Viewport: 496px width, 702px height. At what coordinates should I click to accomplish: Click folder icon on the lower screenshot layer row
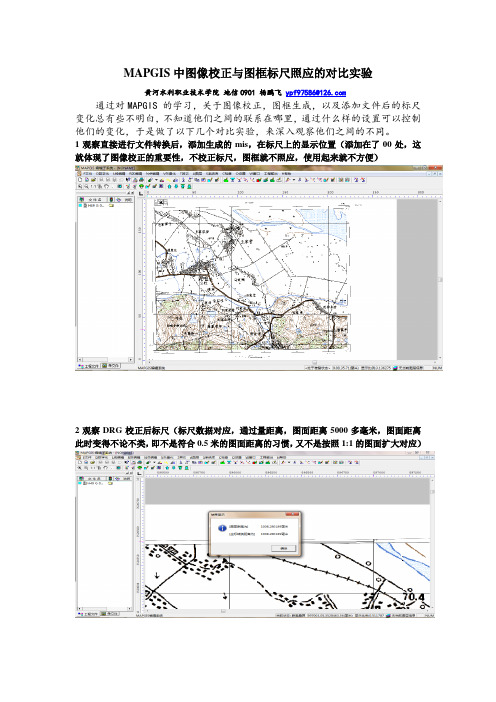(x=110, y=483)
